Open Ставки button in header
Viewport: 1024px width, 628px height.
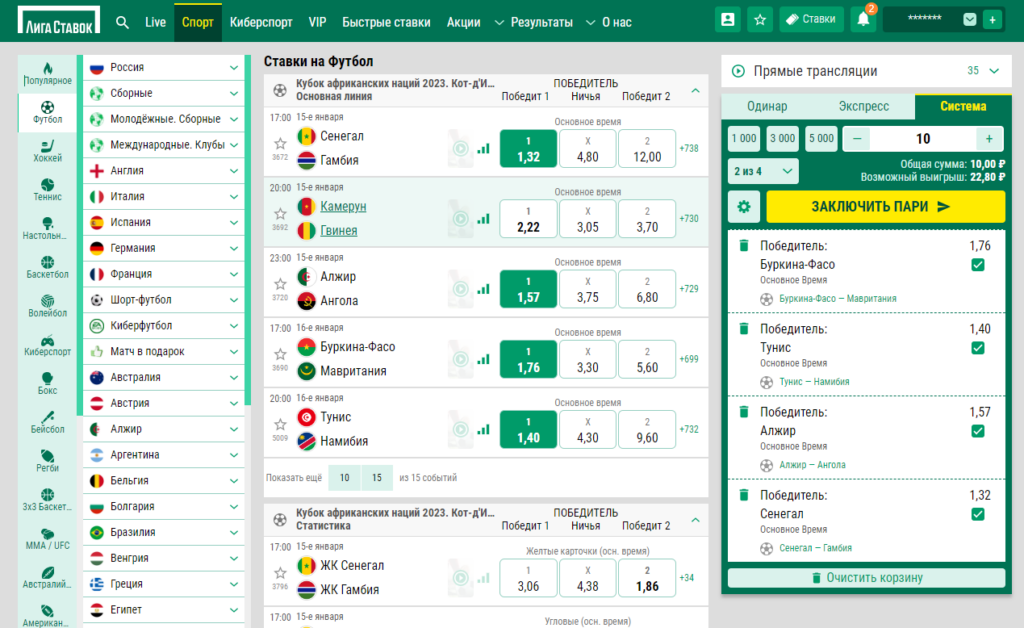point(811,20)
